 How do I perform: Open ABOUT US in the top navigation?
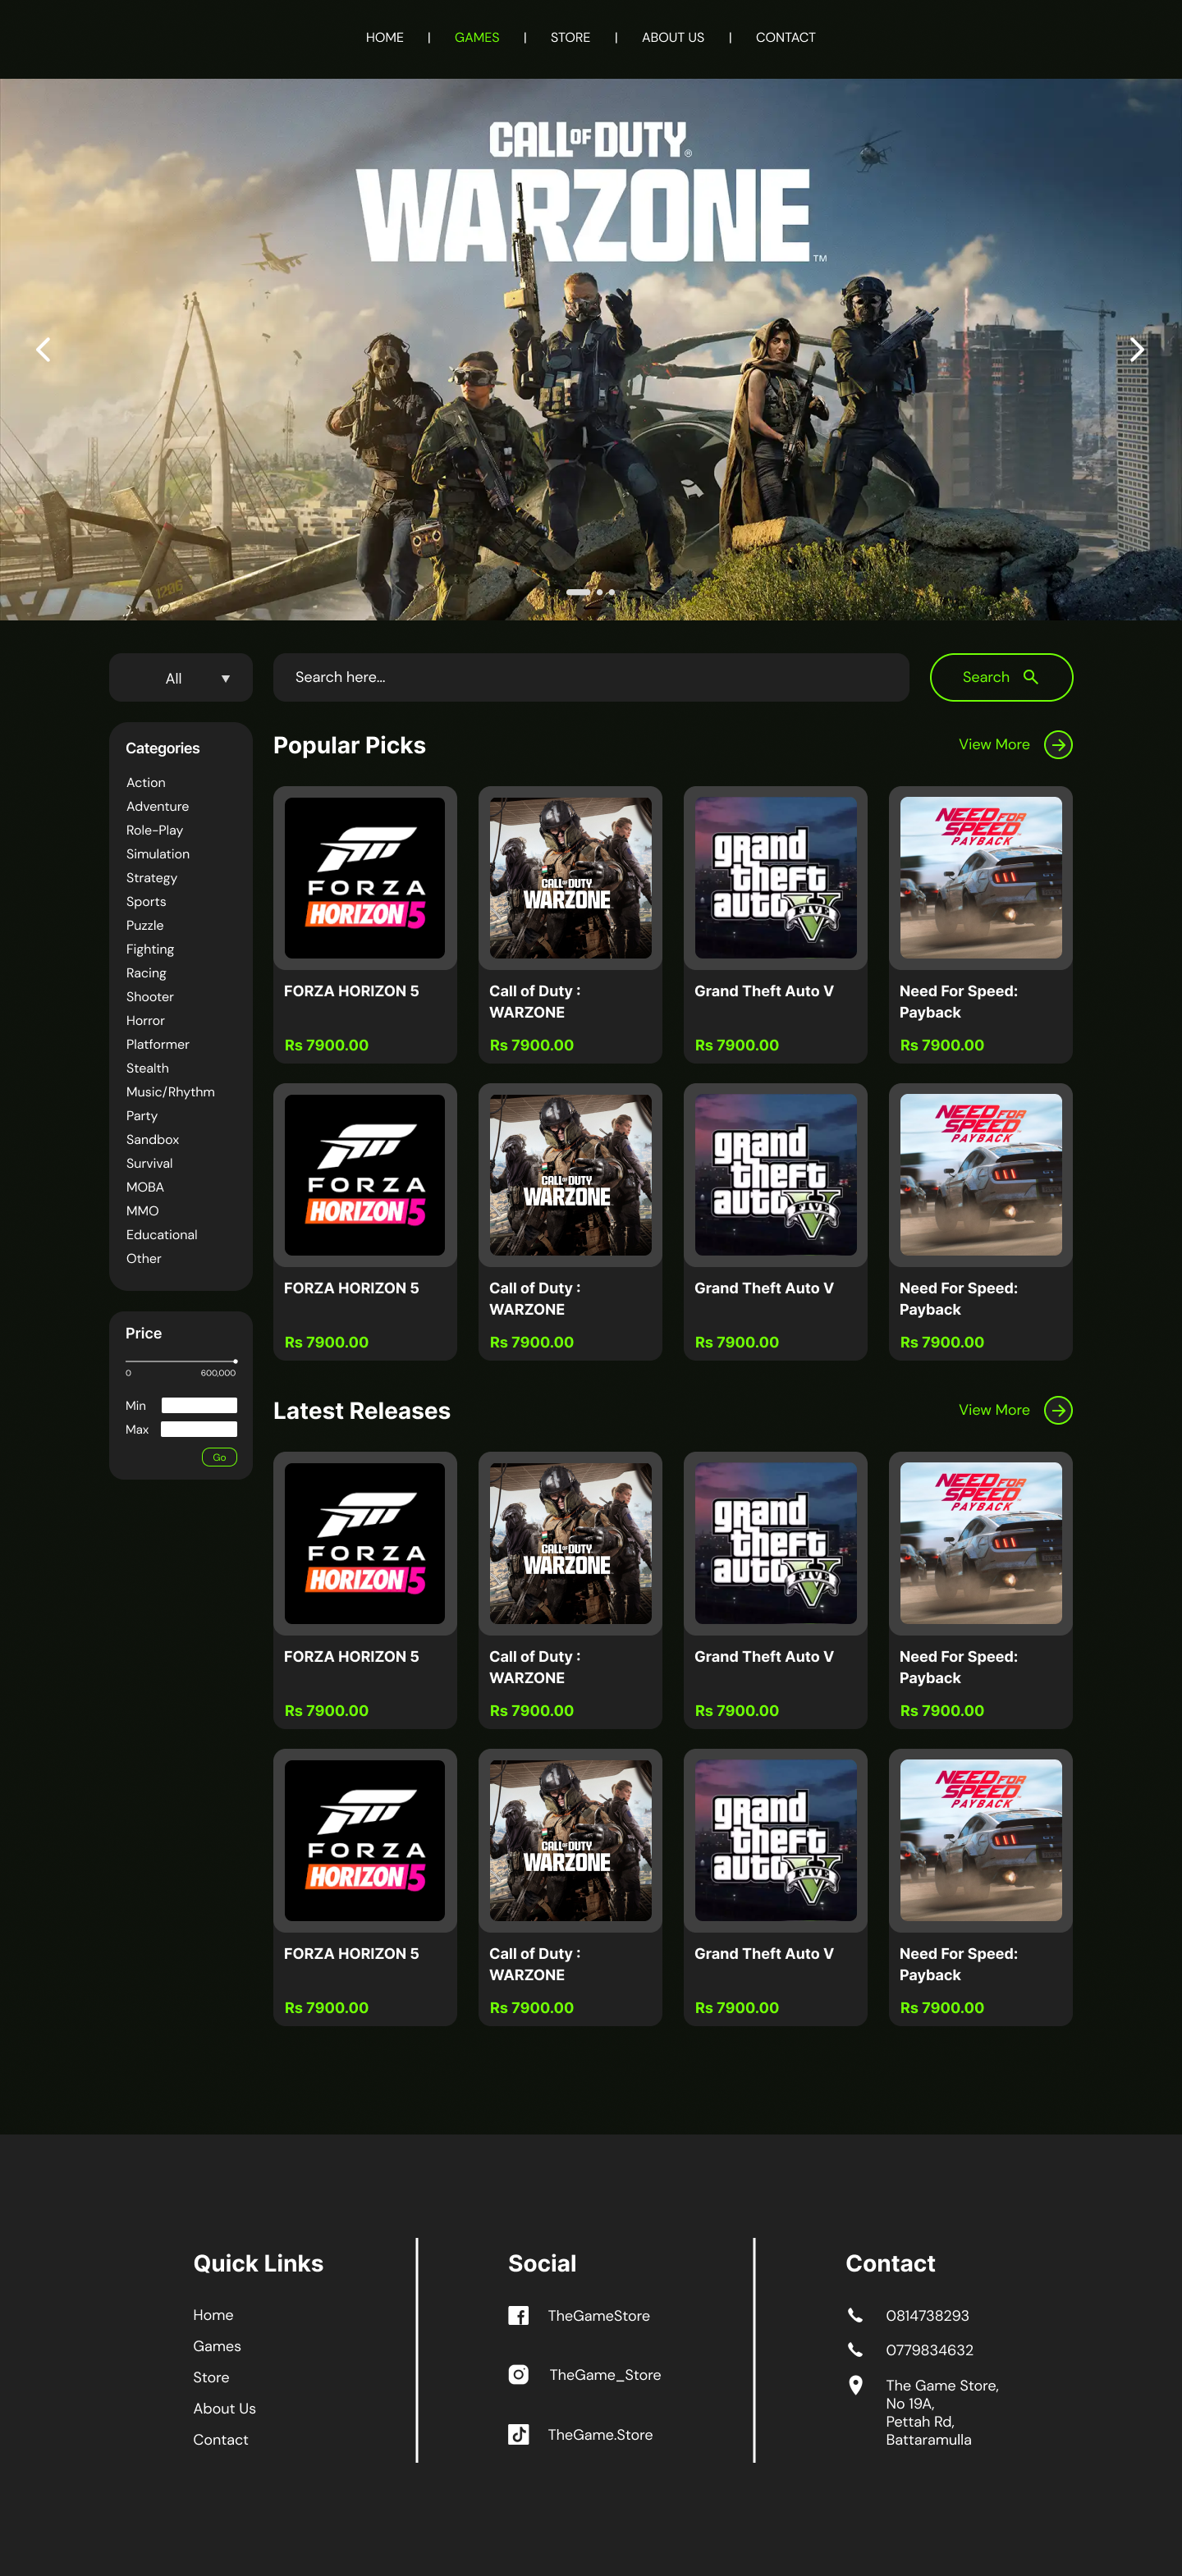coord(673,38)
